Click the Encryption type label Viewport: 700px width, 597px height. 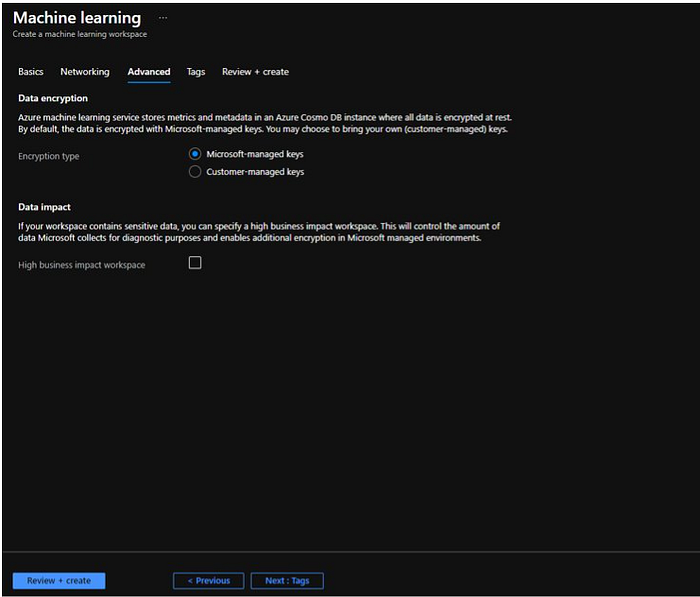49,156
